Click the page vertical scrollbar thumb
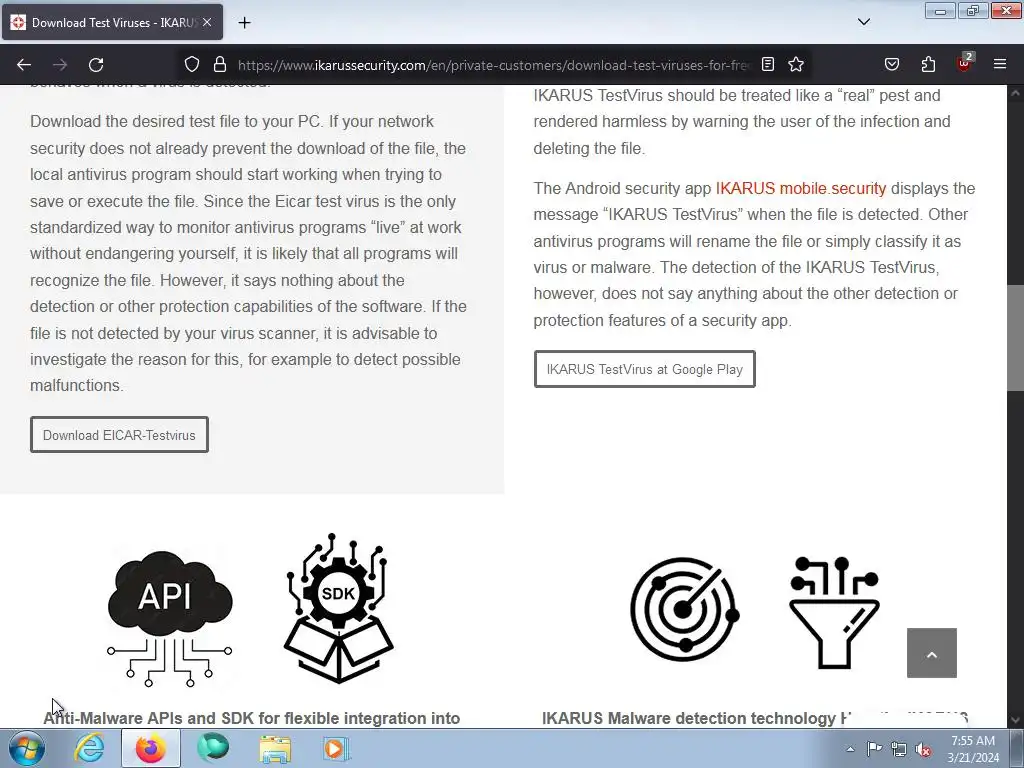The height and width of the screenshot is (768, 1024). 1015,338
